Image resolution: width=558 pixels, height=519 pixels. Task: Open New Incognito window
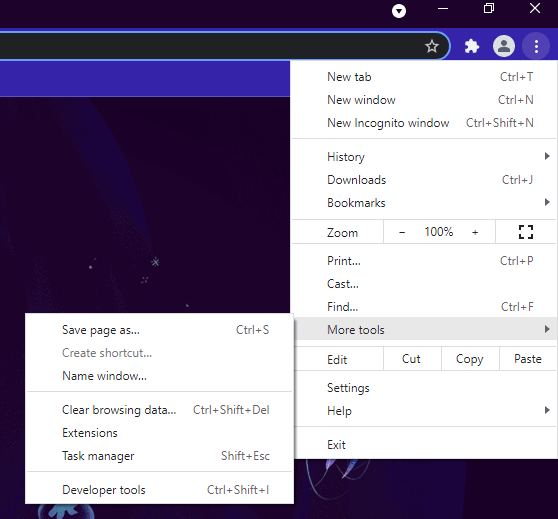pyautogui.click(x=424, y=123)
